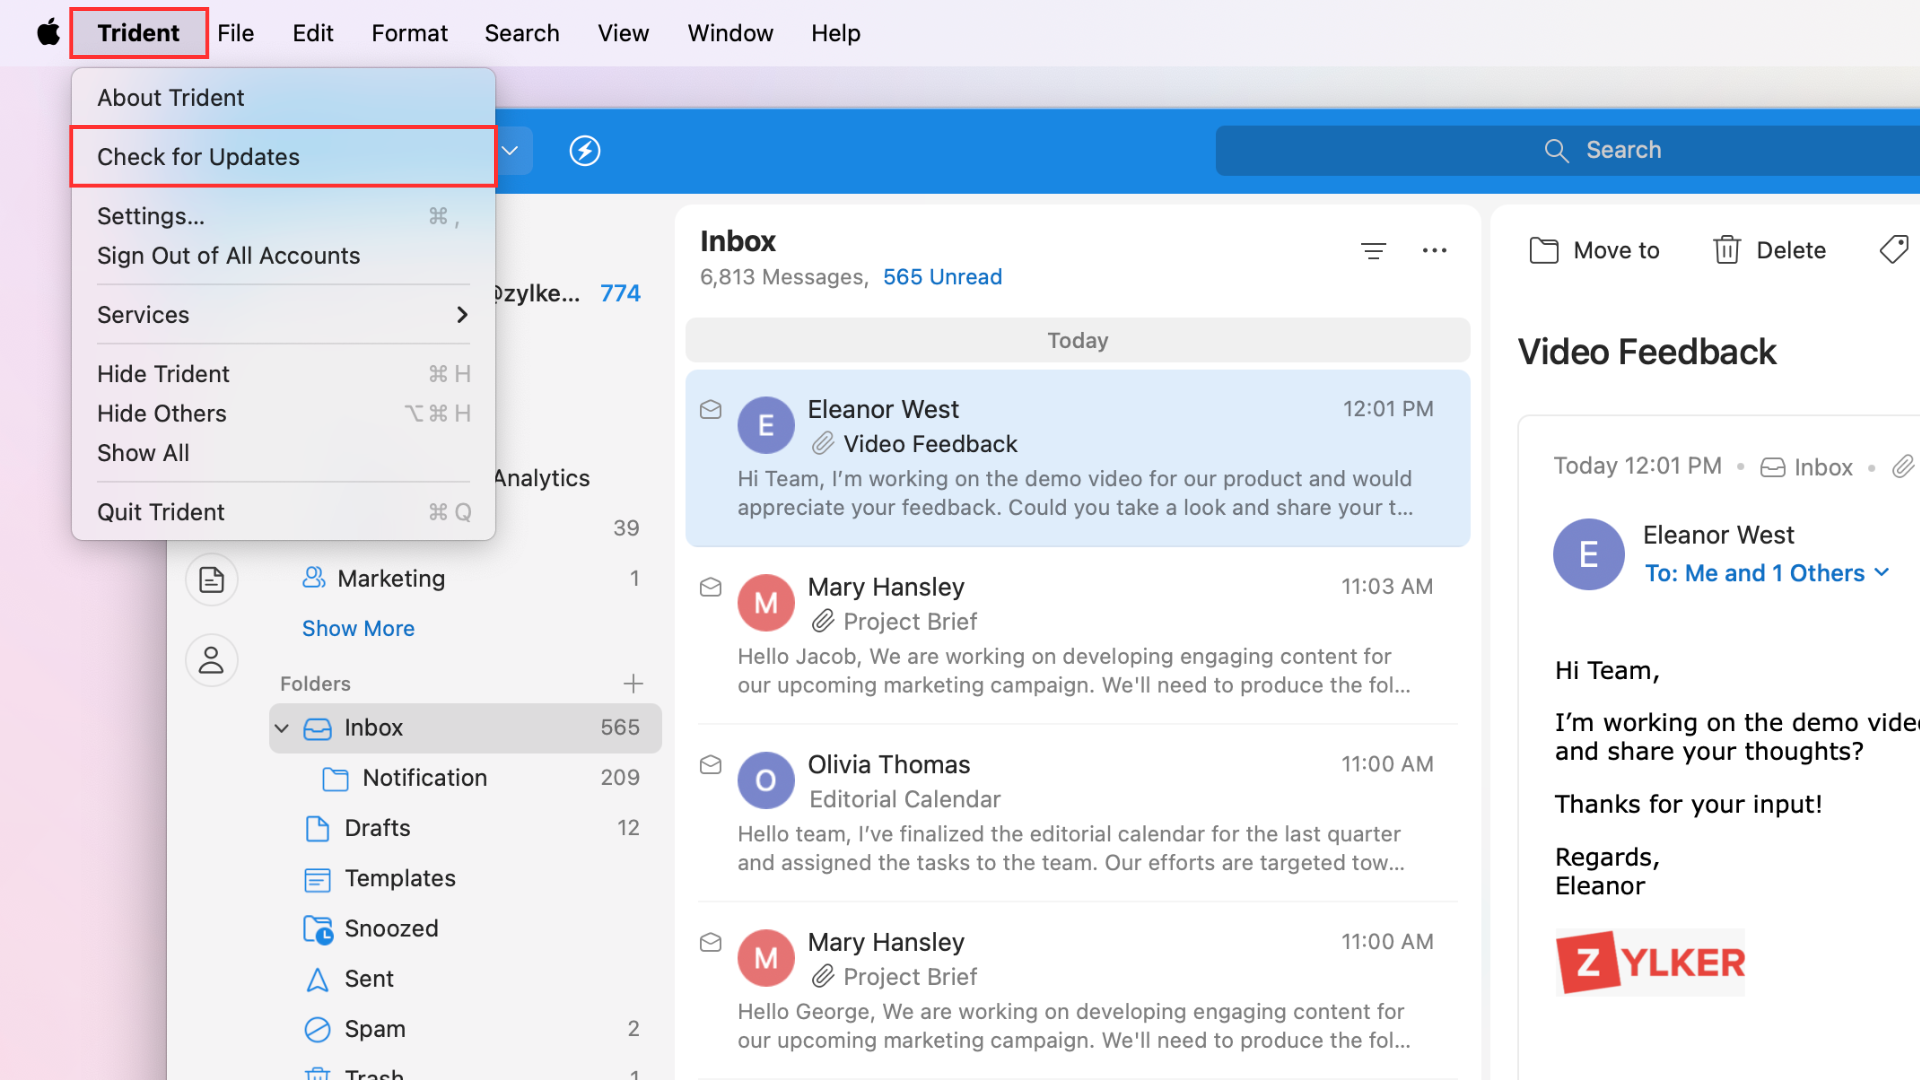Toggle read status on last Mary Hansley email
Screen dimensions: 1920x1080
point(711,942)
